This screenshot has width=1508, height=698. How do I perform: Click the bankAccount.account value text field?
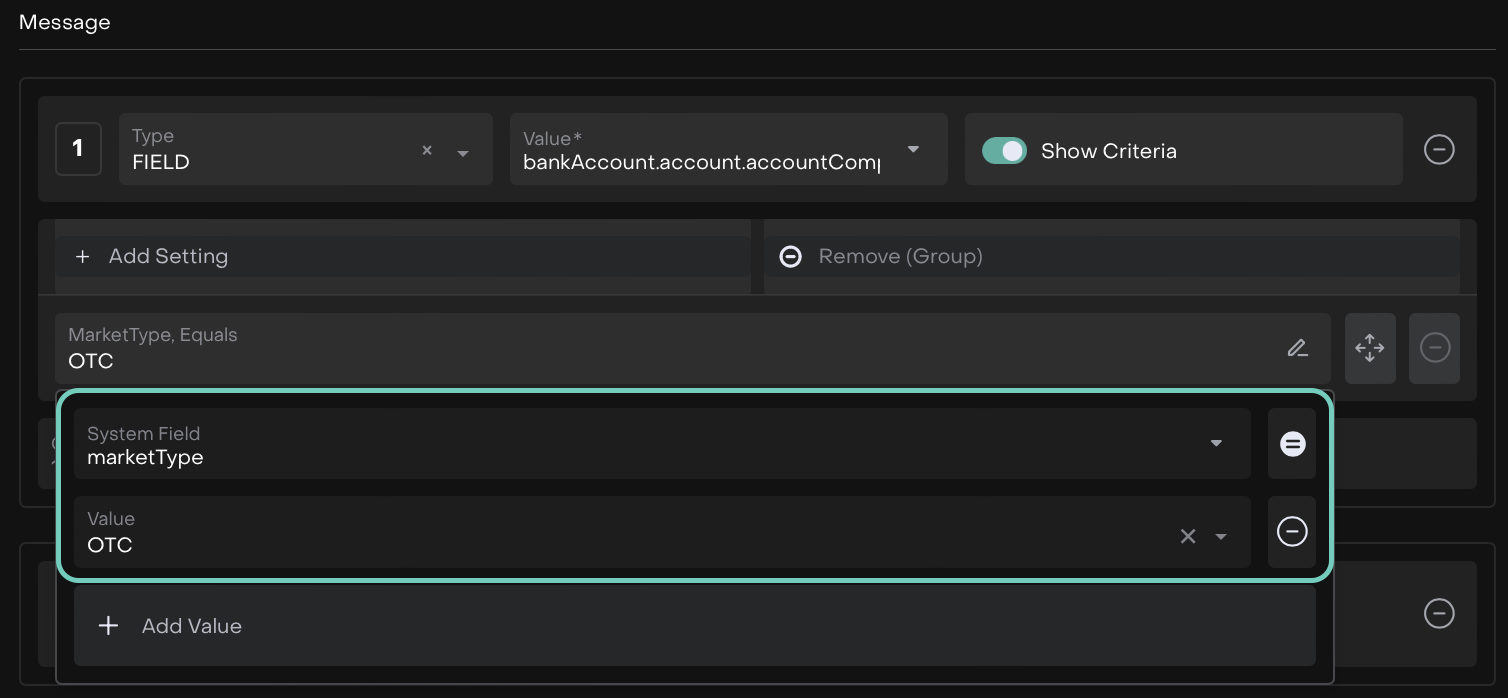click(x=700, y=162)
